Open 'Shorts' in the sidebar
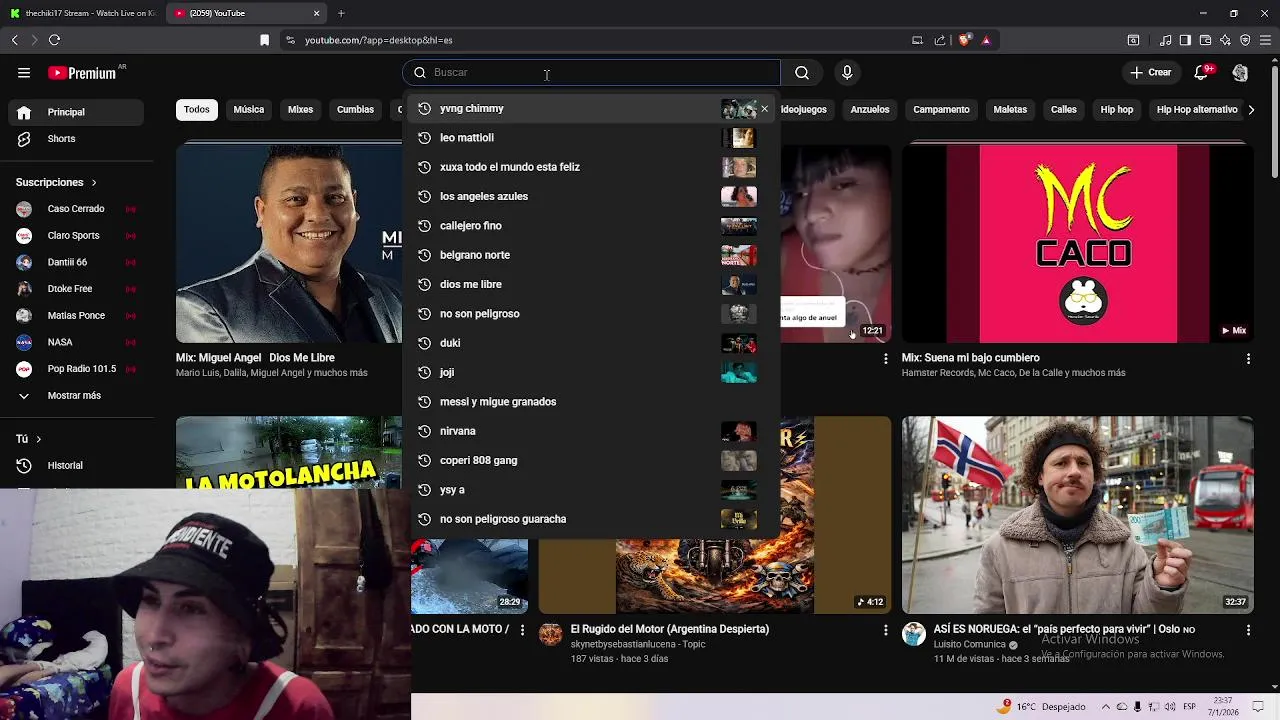 point(78,139)
